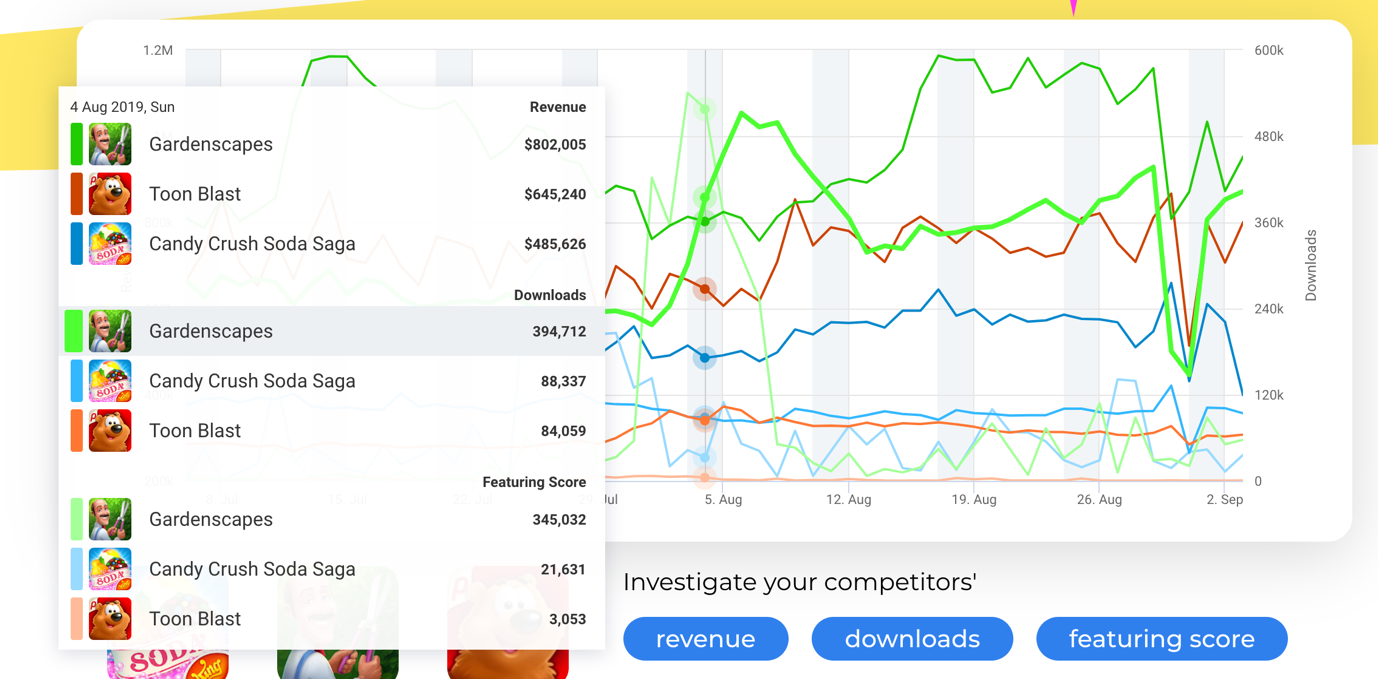
Task: Click the green Gardenscapes revenue color swatch
Action: pos(77,144)
